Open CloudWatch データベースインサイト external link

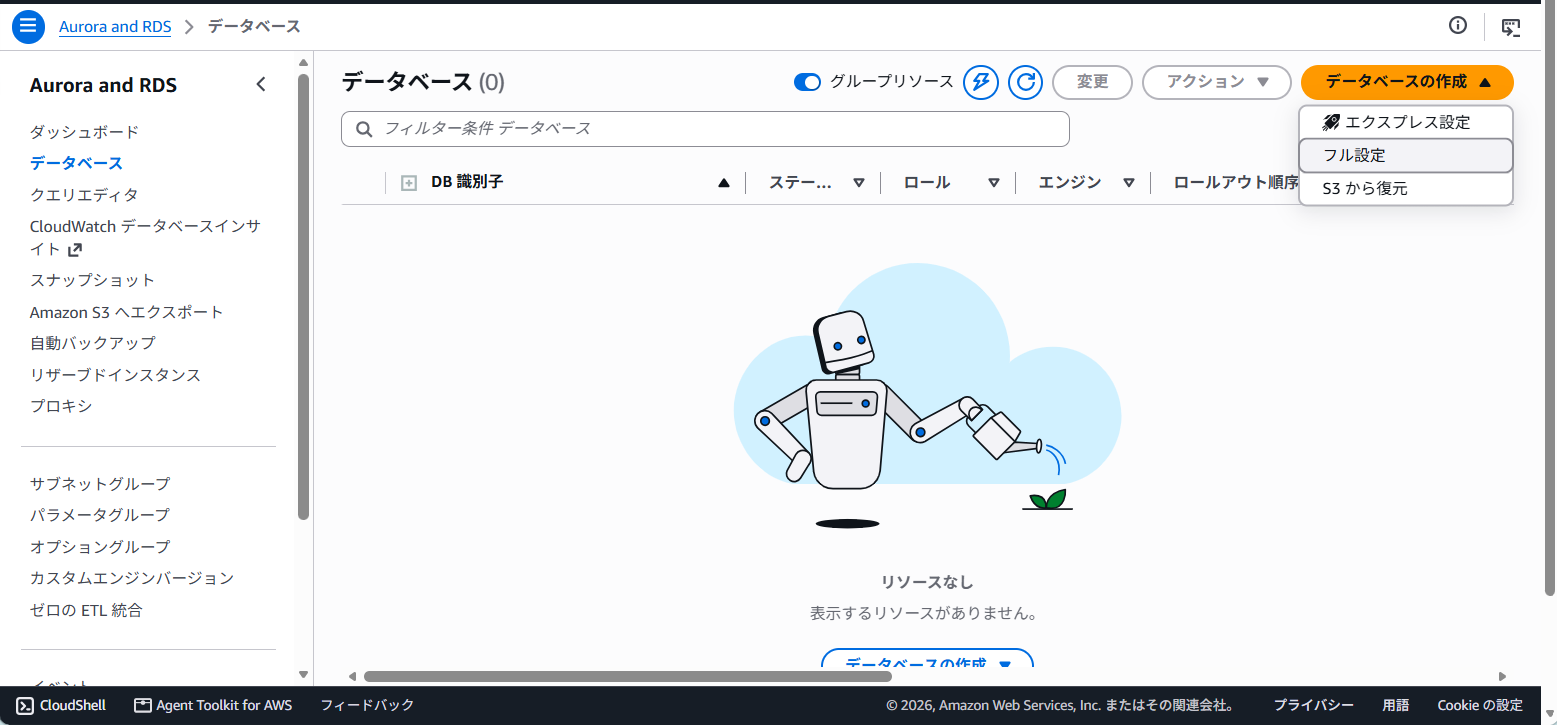(145, 238)
